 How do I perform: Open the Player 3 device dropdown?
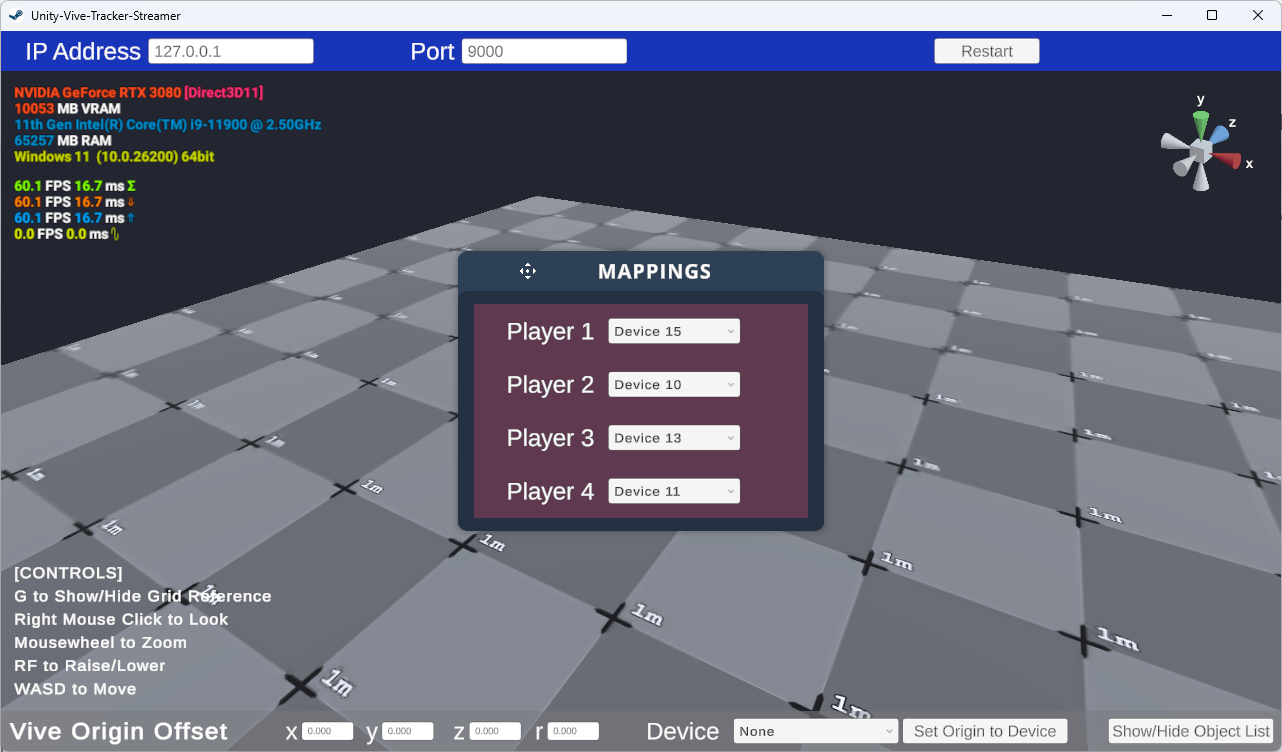(x=674, y=438)
